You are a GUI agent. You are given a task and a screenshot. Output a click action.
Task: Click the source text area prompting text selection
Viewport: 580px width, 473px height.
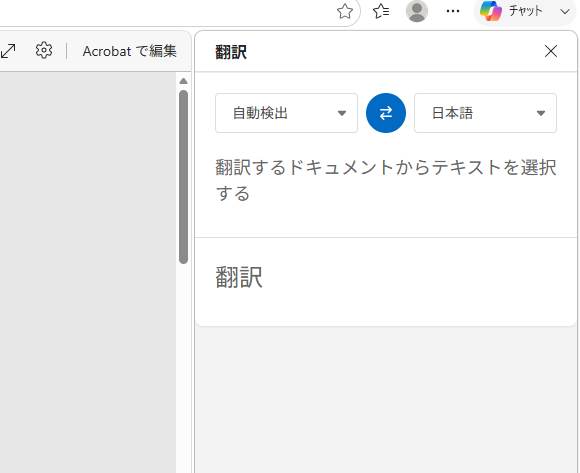point(386,180)
